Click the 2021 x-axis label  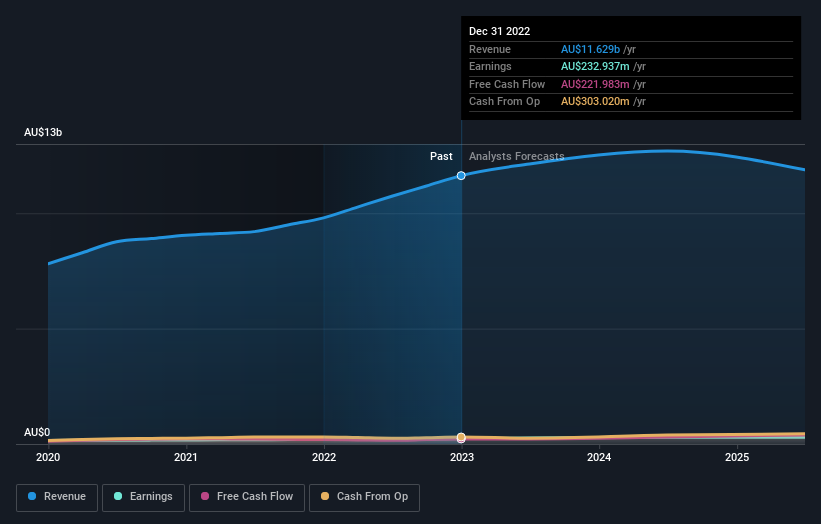point(186,457)
